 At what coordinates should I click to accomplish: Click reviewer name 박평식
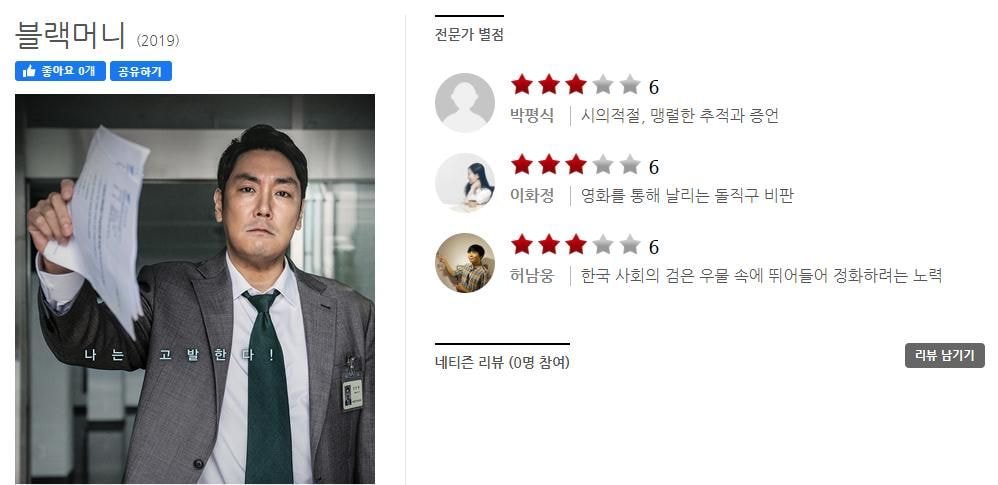(532, 116)
